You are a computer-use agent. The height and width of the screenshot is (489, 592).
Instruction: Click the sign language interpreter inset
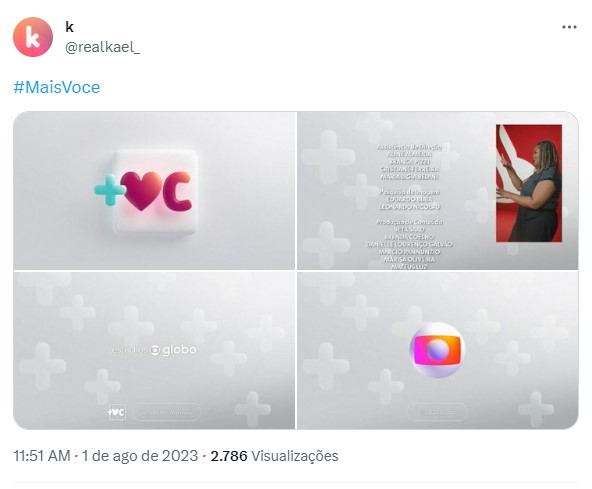pyautogui.click(x=529, y=183)
